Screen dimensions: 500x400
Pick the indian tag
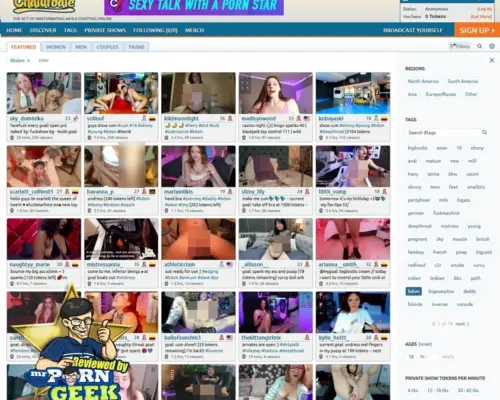click(x=414, y=278)
